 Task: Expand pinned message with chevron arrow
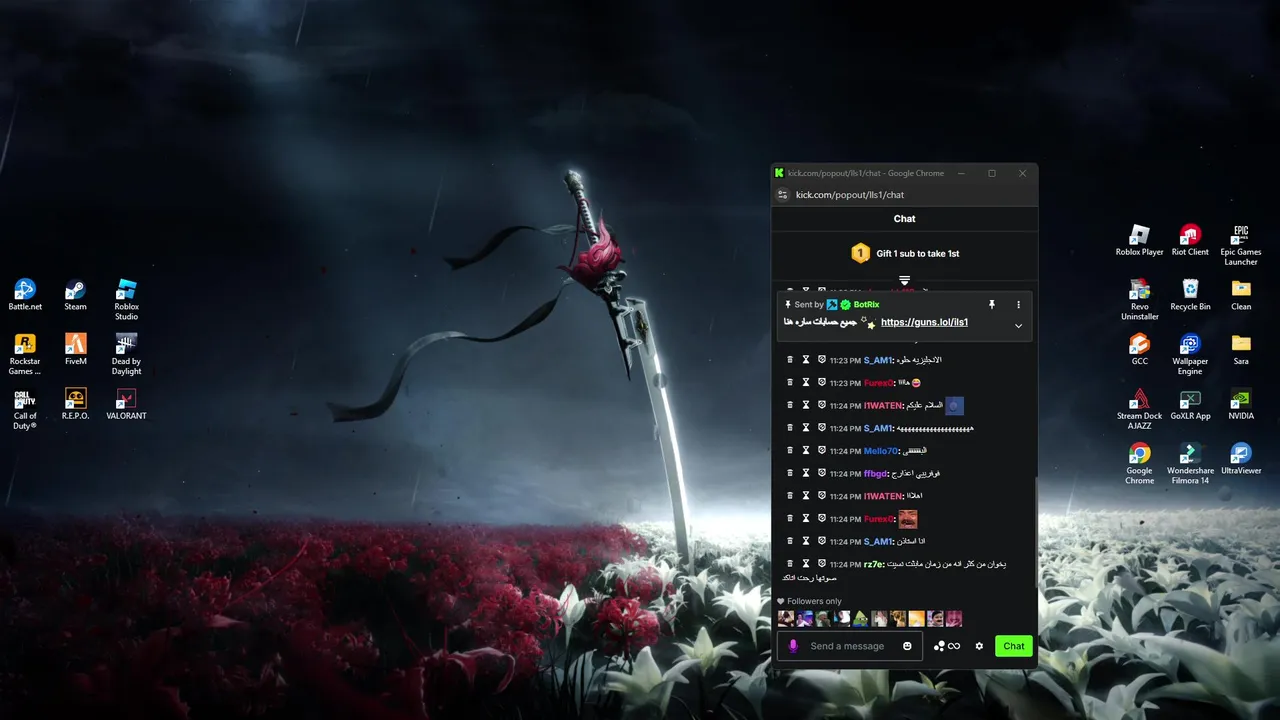tap(1018, 326)
